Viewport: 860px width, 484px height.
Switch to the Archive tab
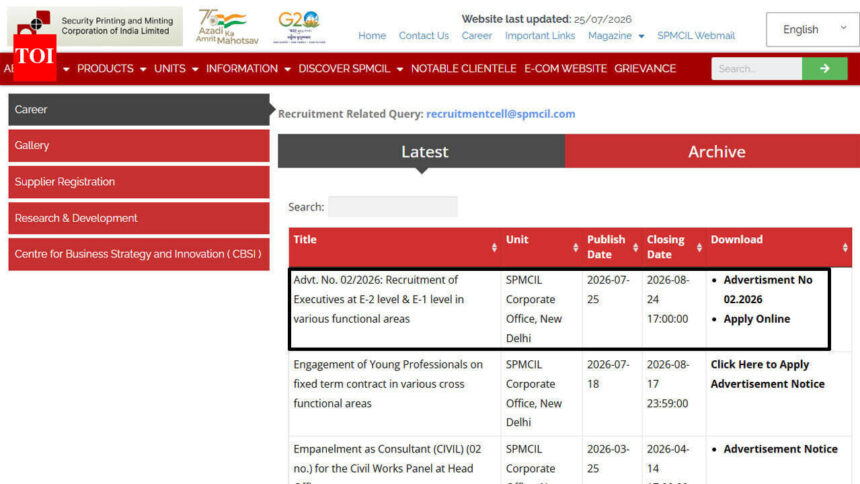coord(712,151)
